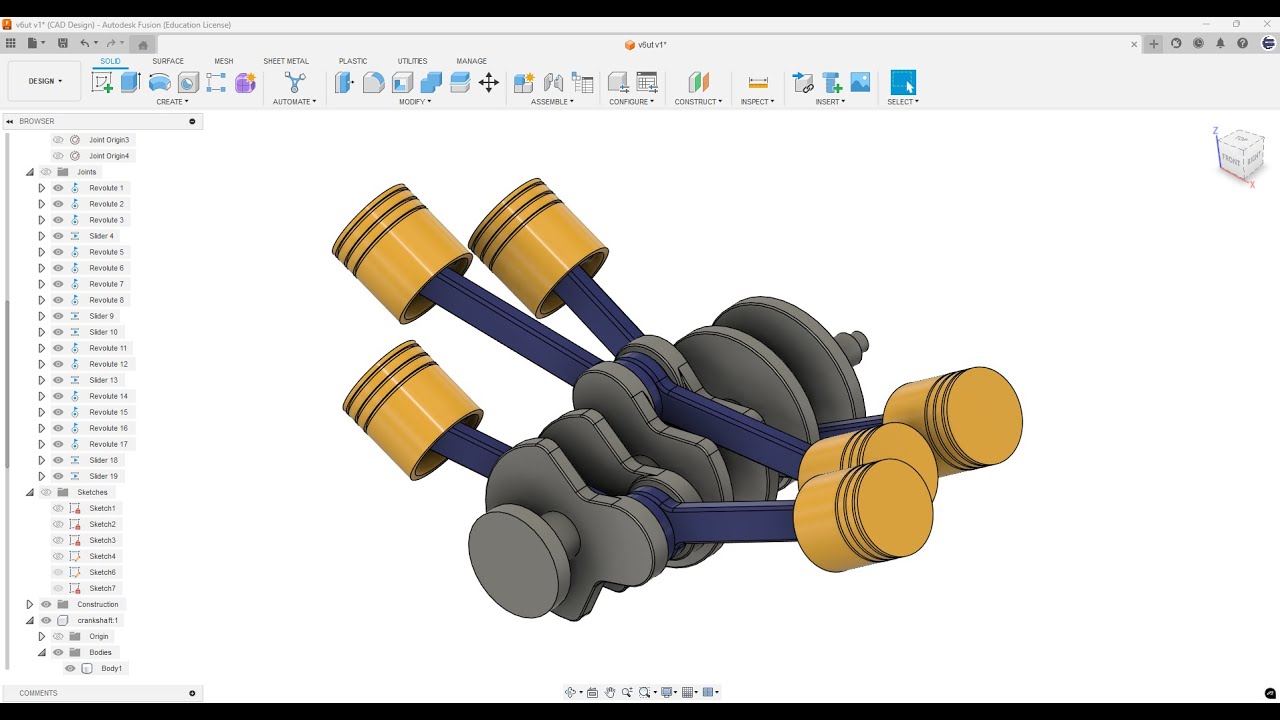Switch to the MANAGE tab

coord(472,61)
